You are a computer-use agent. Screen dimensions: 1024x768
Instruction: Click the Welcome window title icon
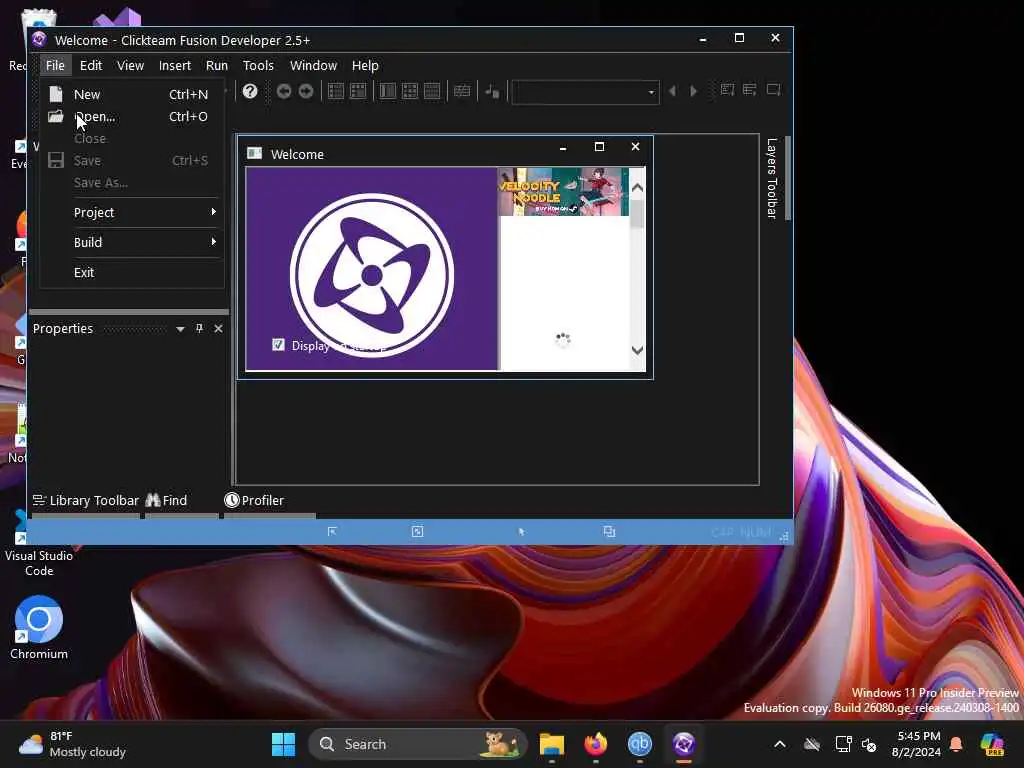tap(254, 153)
